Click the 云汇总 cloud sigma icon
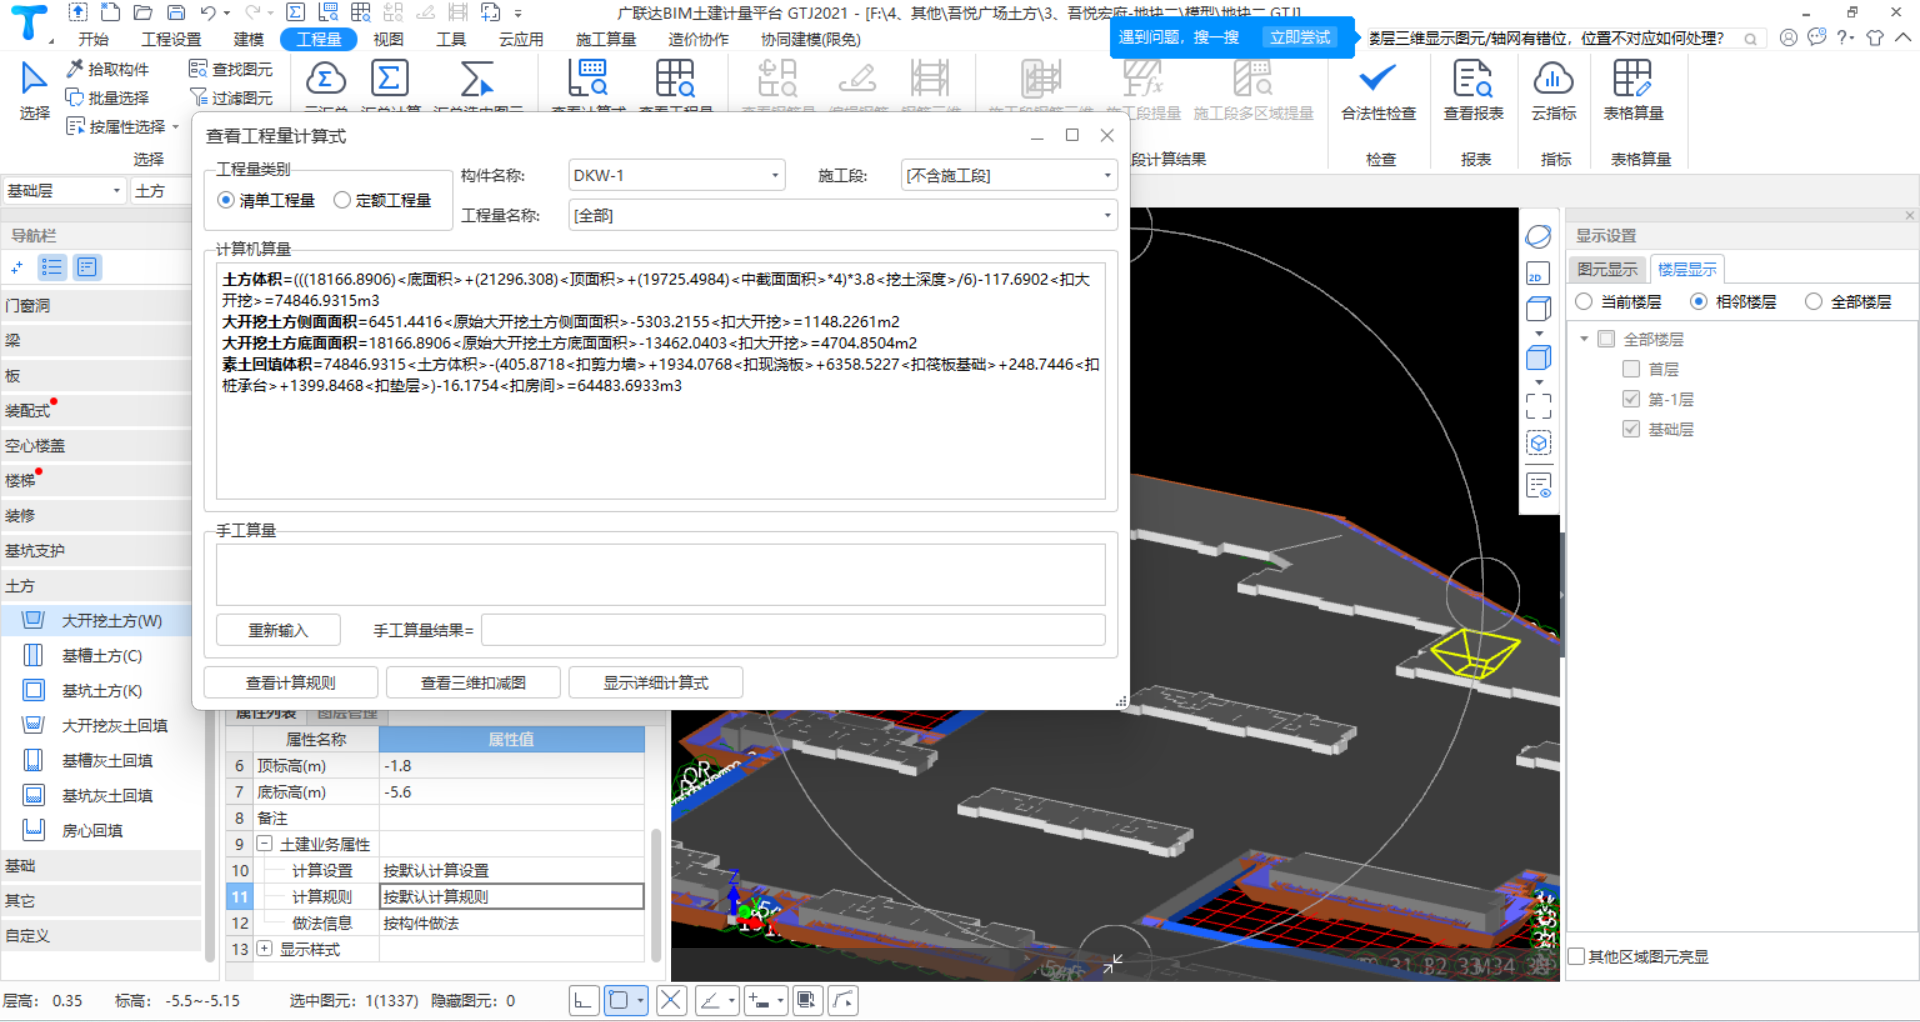1920x1022 pixels. (x=326, y=78)
